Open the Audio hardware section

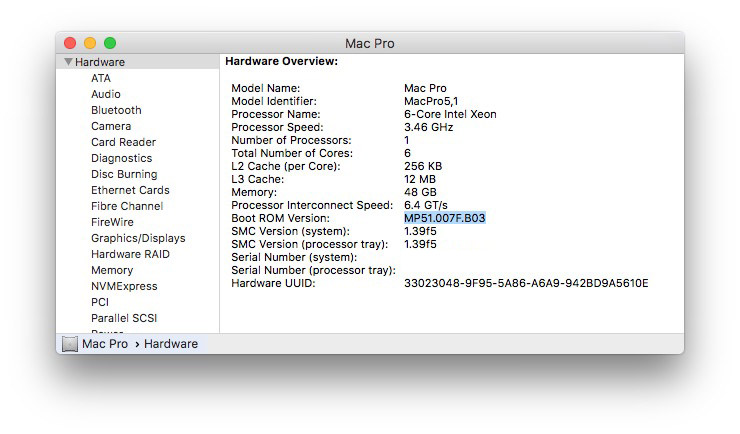pyautogui.click(x=106, y=94)
